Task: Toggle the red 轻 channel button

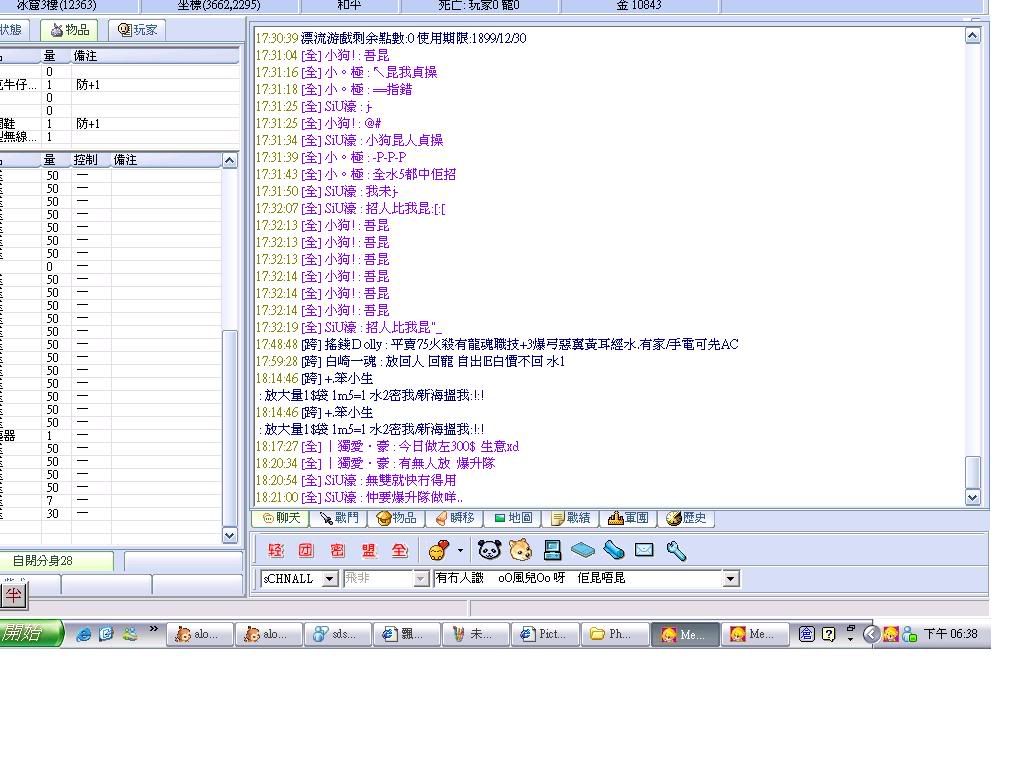Action: coord(276,550)
